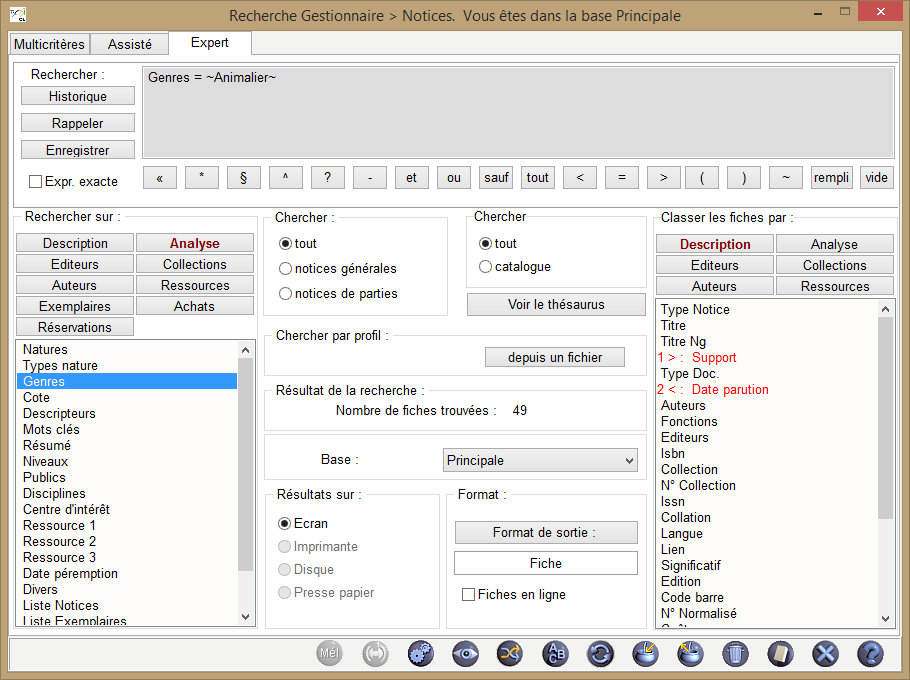Click the trash bin icon
This screenshot has width=910, height=680.
click(x=735, y=654)
